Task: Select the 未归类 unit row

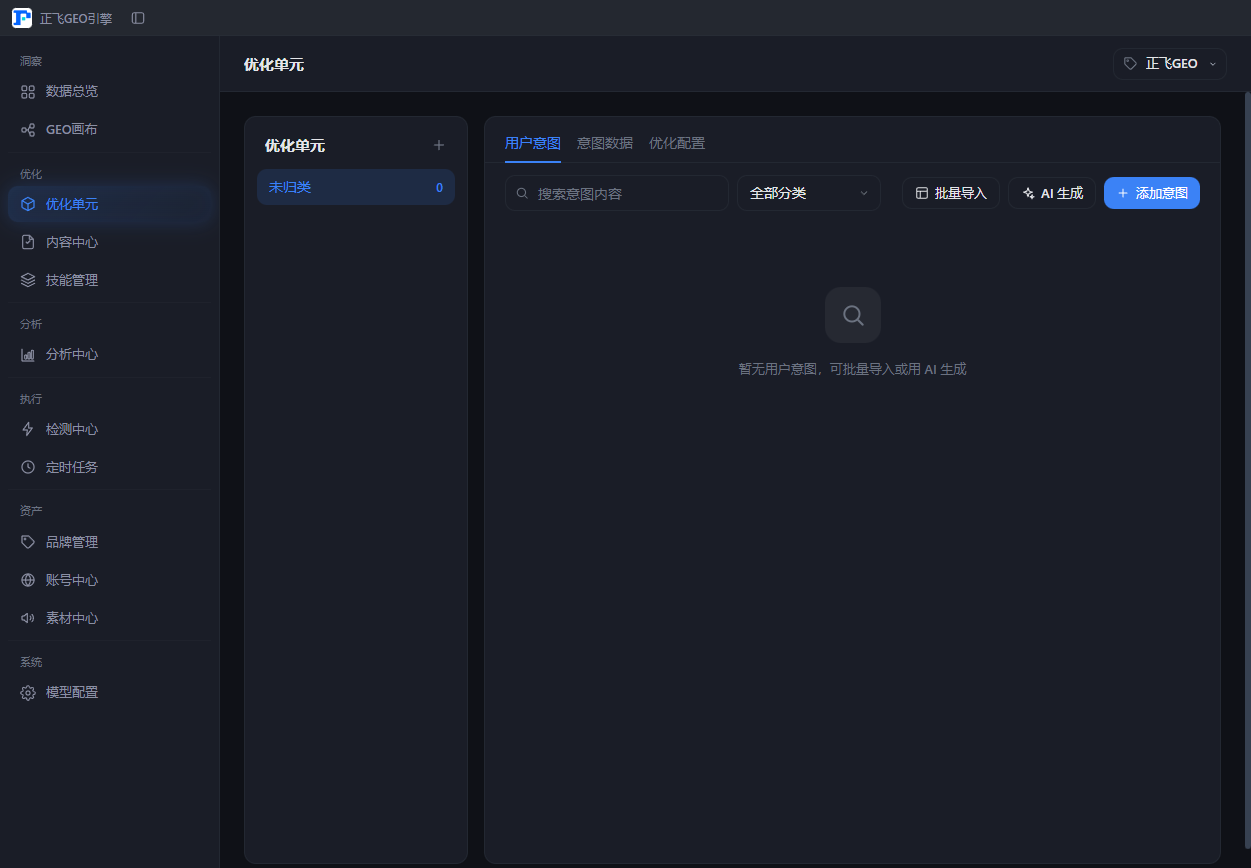Action: click(x=356, y=187)
